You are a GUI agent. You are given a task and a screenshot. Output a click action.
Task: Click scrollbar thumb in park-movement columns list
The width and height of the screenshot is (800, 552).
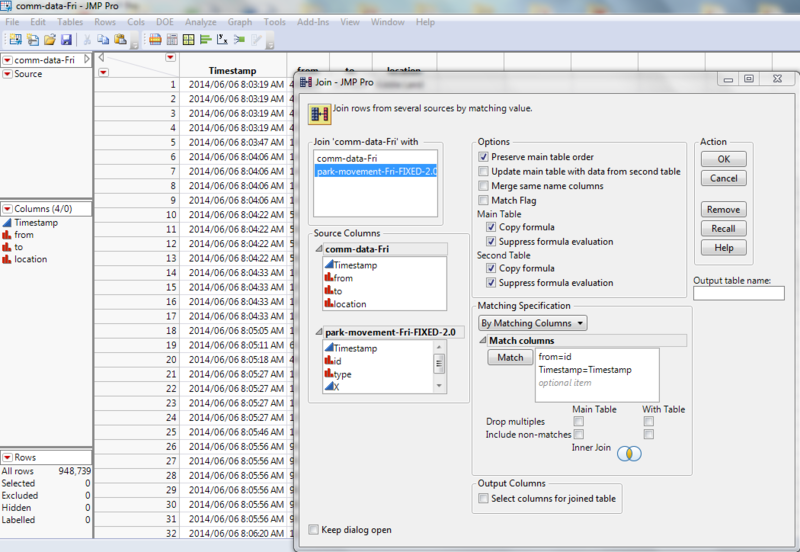439,364
